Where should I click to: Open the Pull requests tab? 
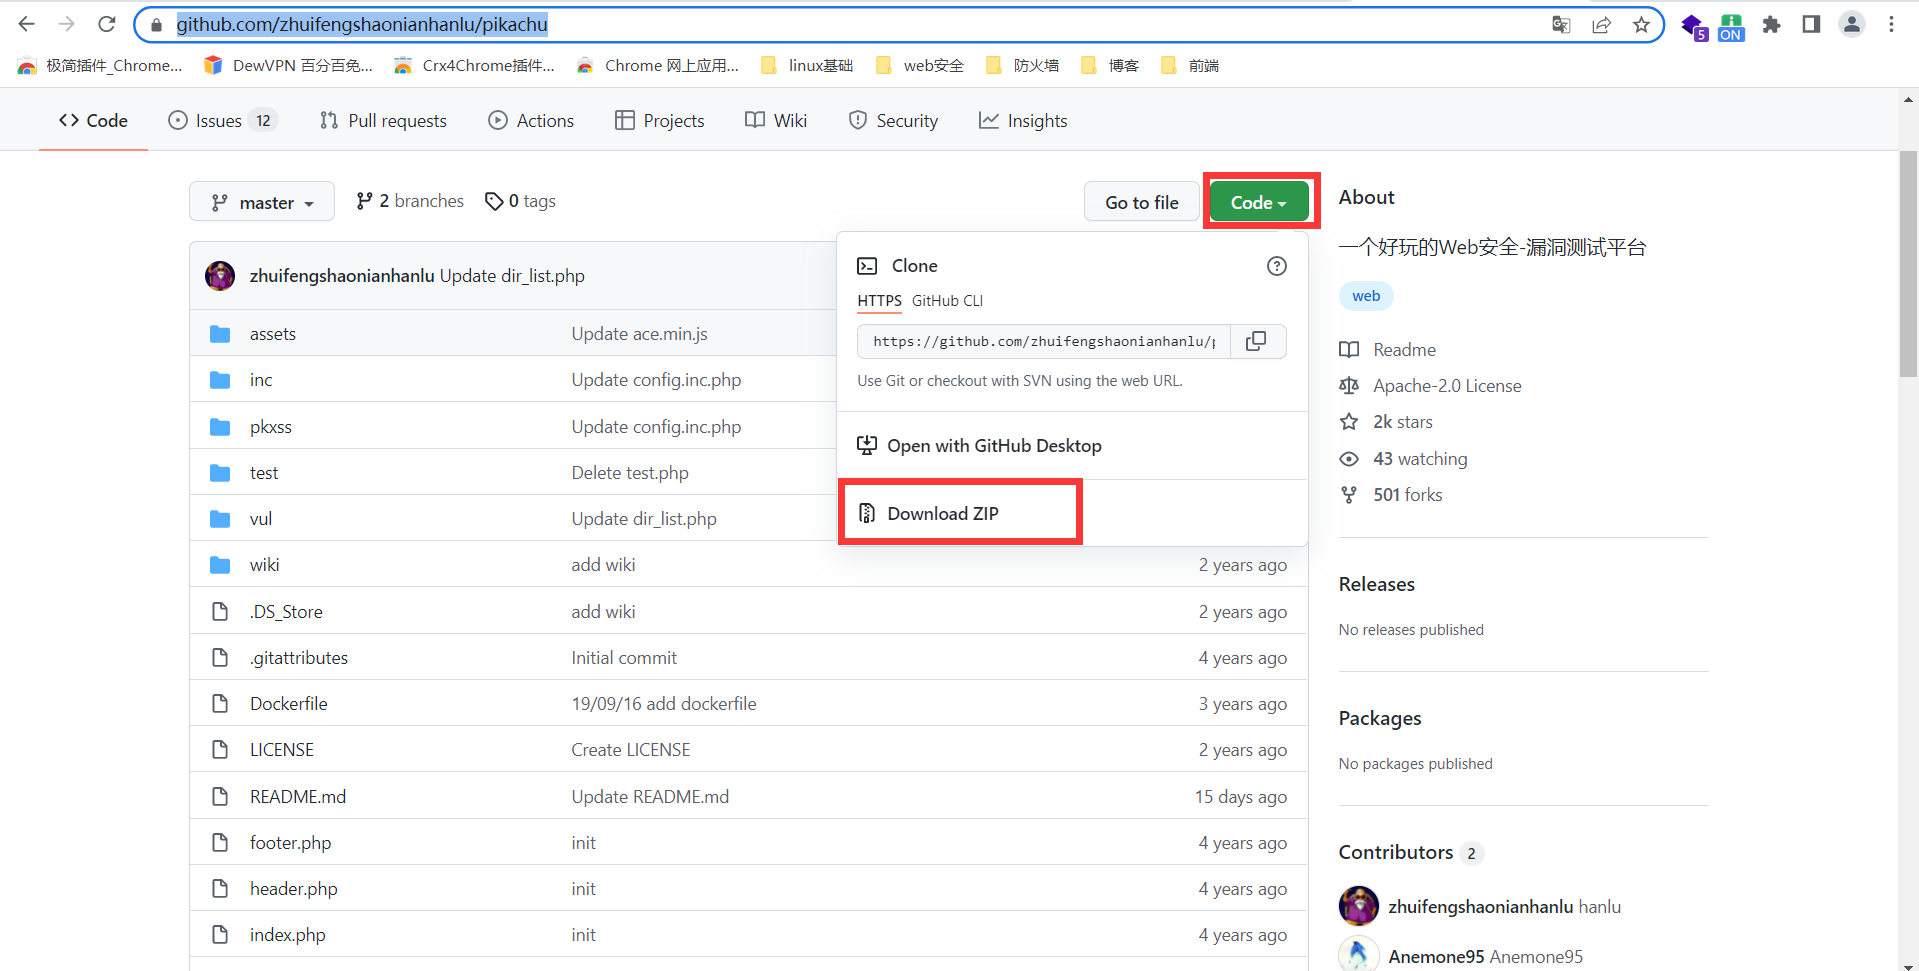click(x=383, y=121)
